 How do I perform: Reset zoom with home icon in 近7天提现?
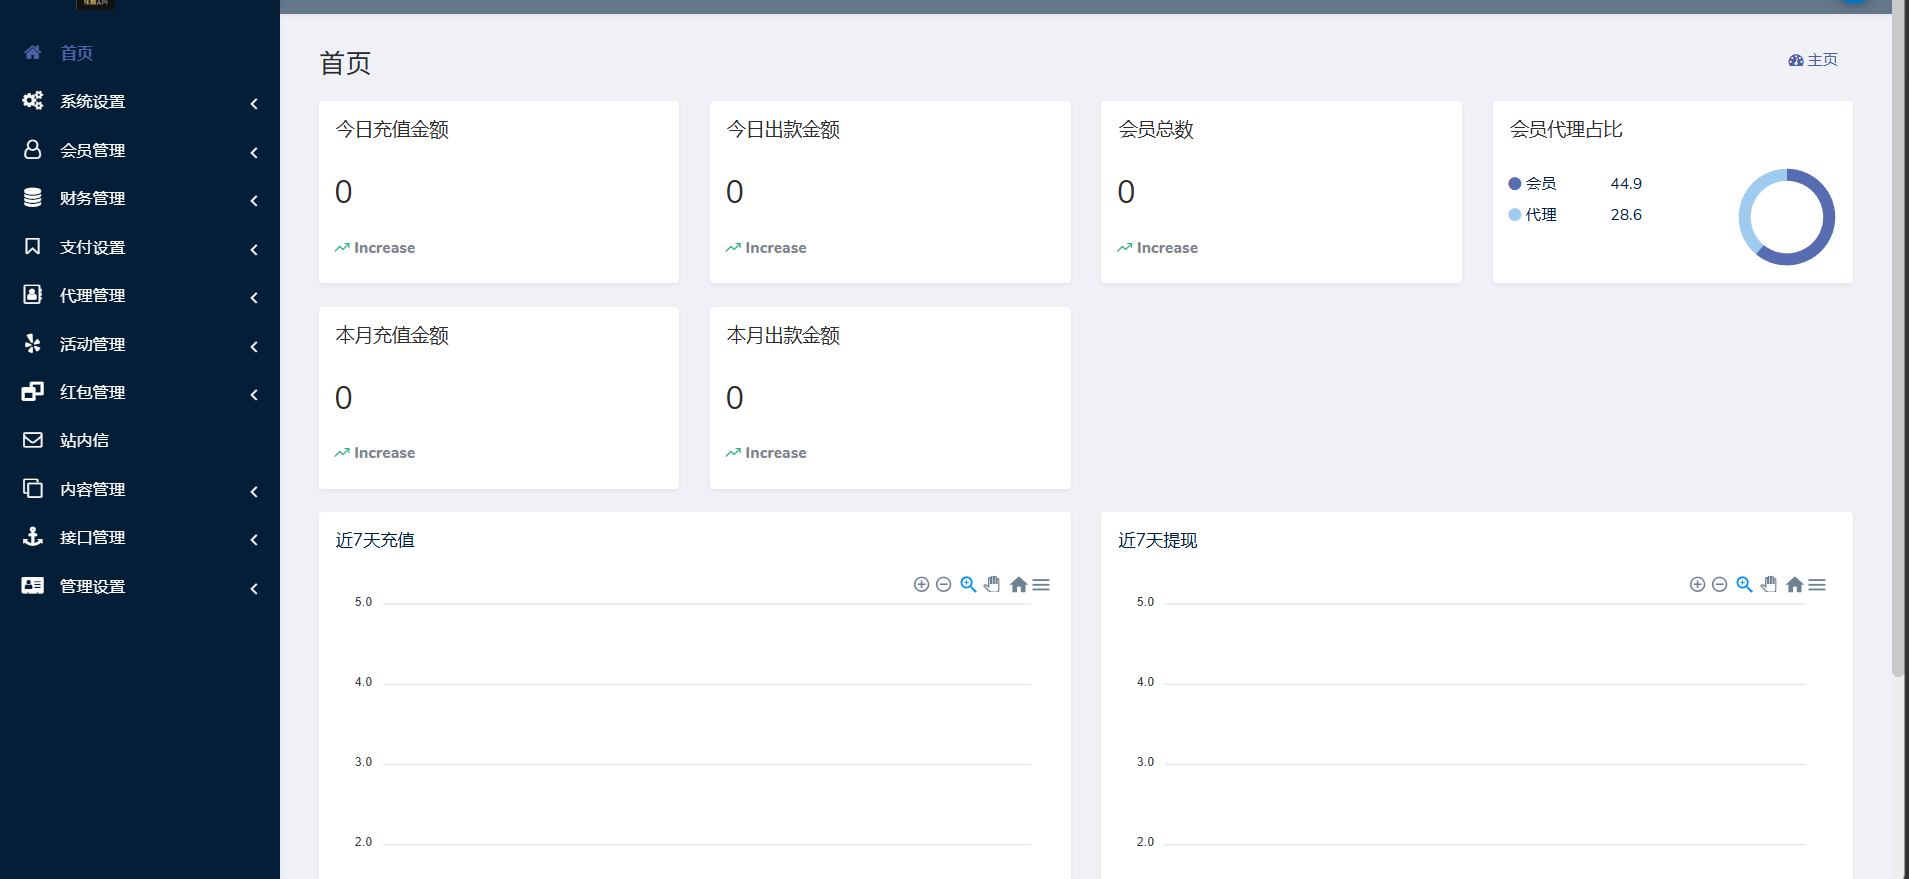point(1794,585)
